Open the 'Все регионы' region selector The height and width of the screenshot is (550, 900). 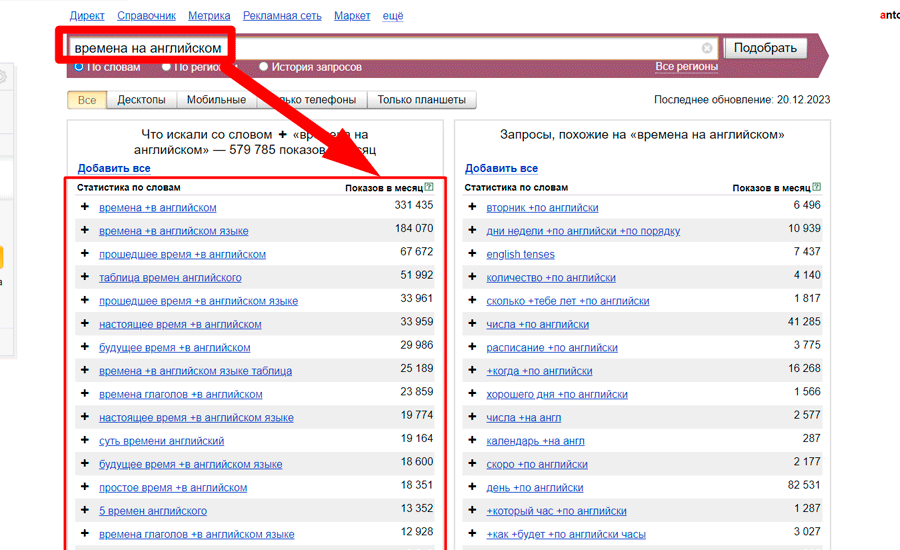tap(686, 67)
